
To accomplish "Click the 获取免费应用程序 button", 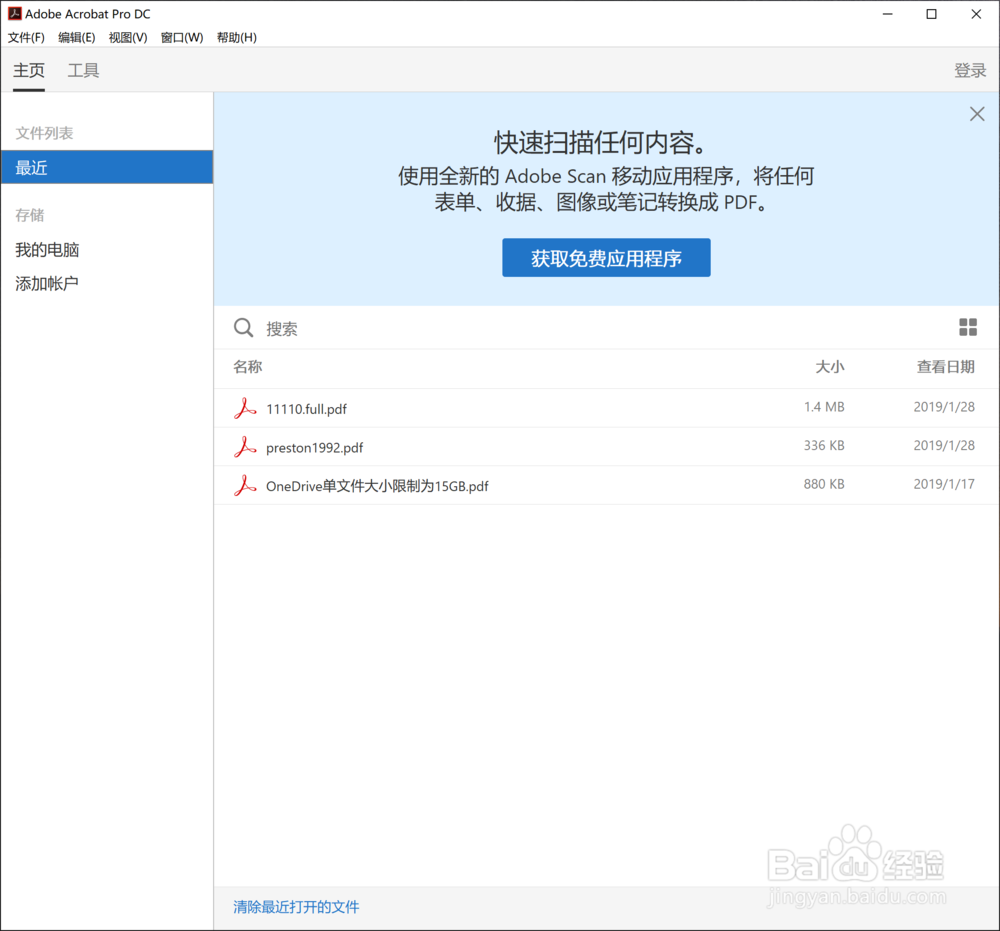I will point(606,258).
